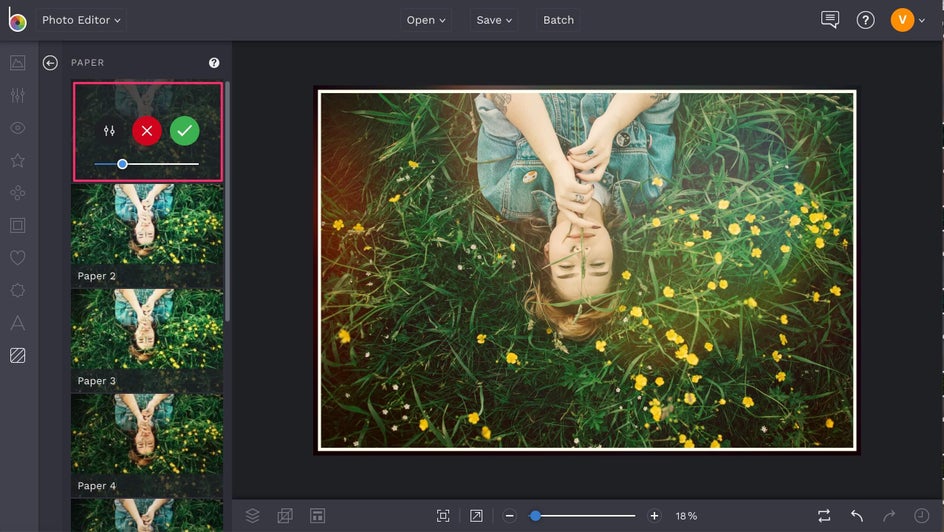Select the Paper 3 texture thumbnail
The image size is (944, 532).
[147, 338]
